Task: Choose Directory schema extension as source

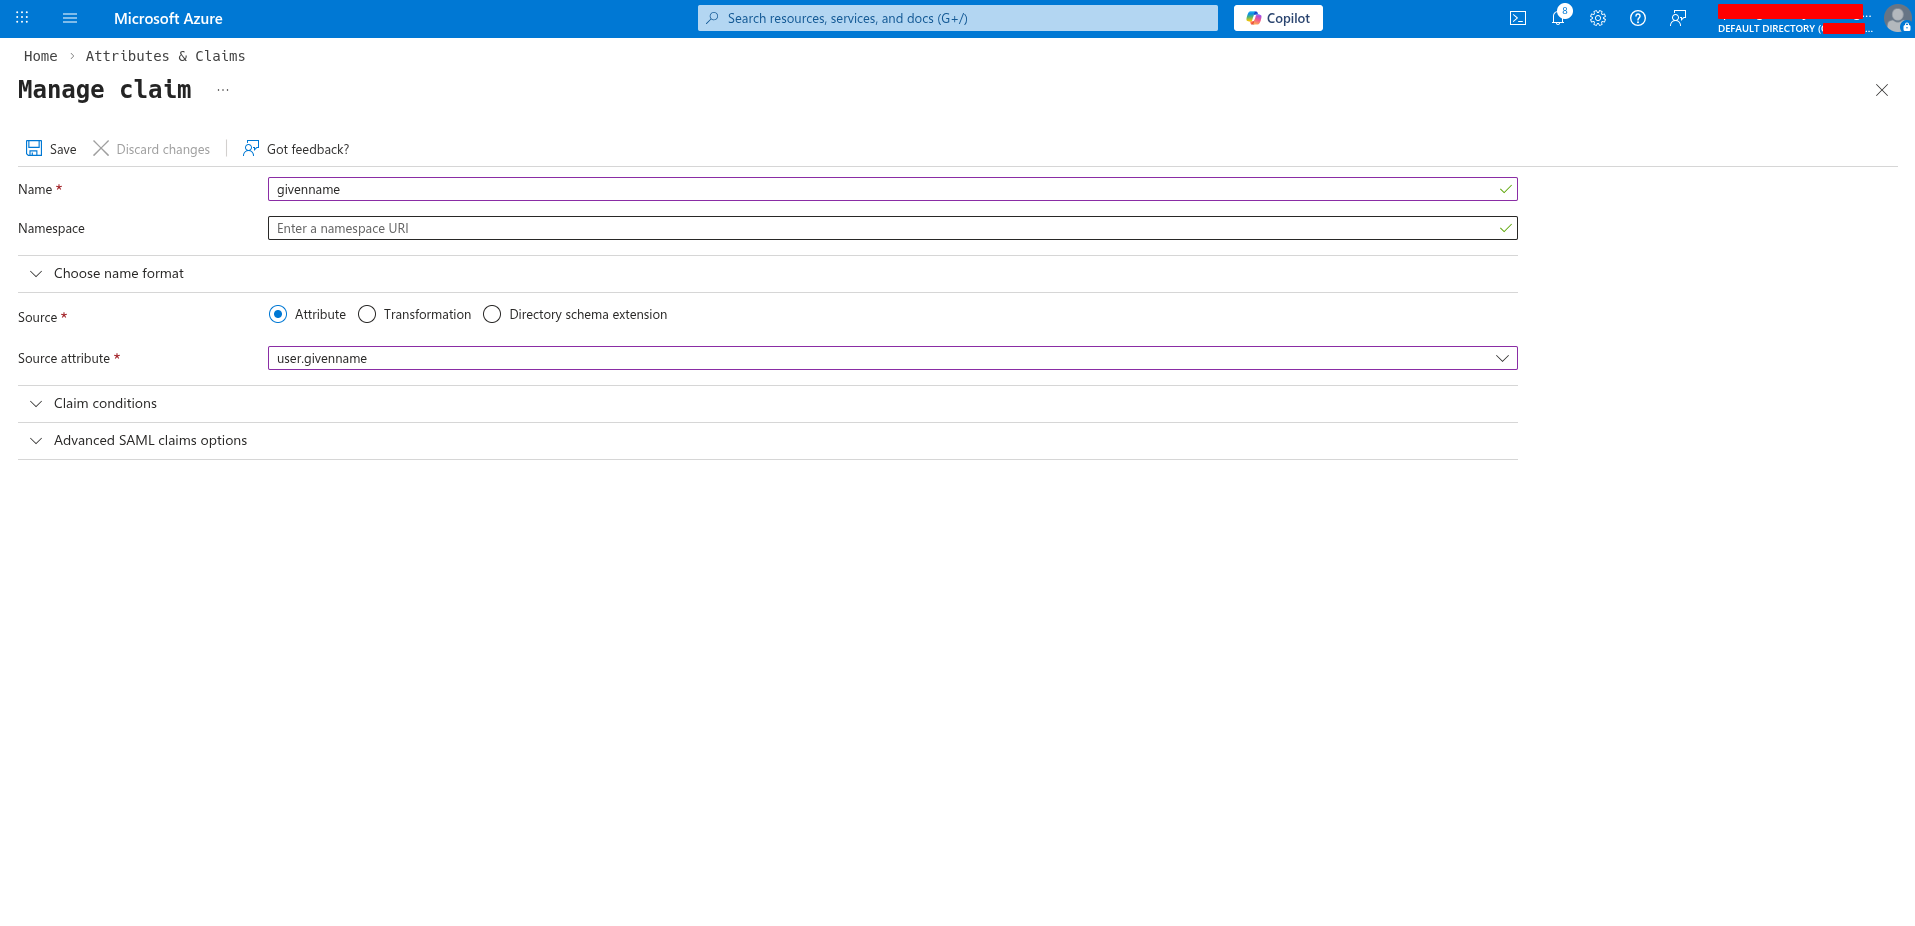Action: [492, 314]
